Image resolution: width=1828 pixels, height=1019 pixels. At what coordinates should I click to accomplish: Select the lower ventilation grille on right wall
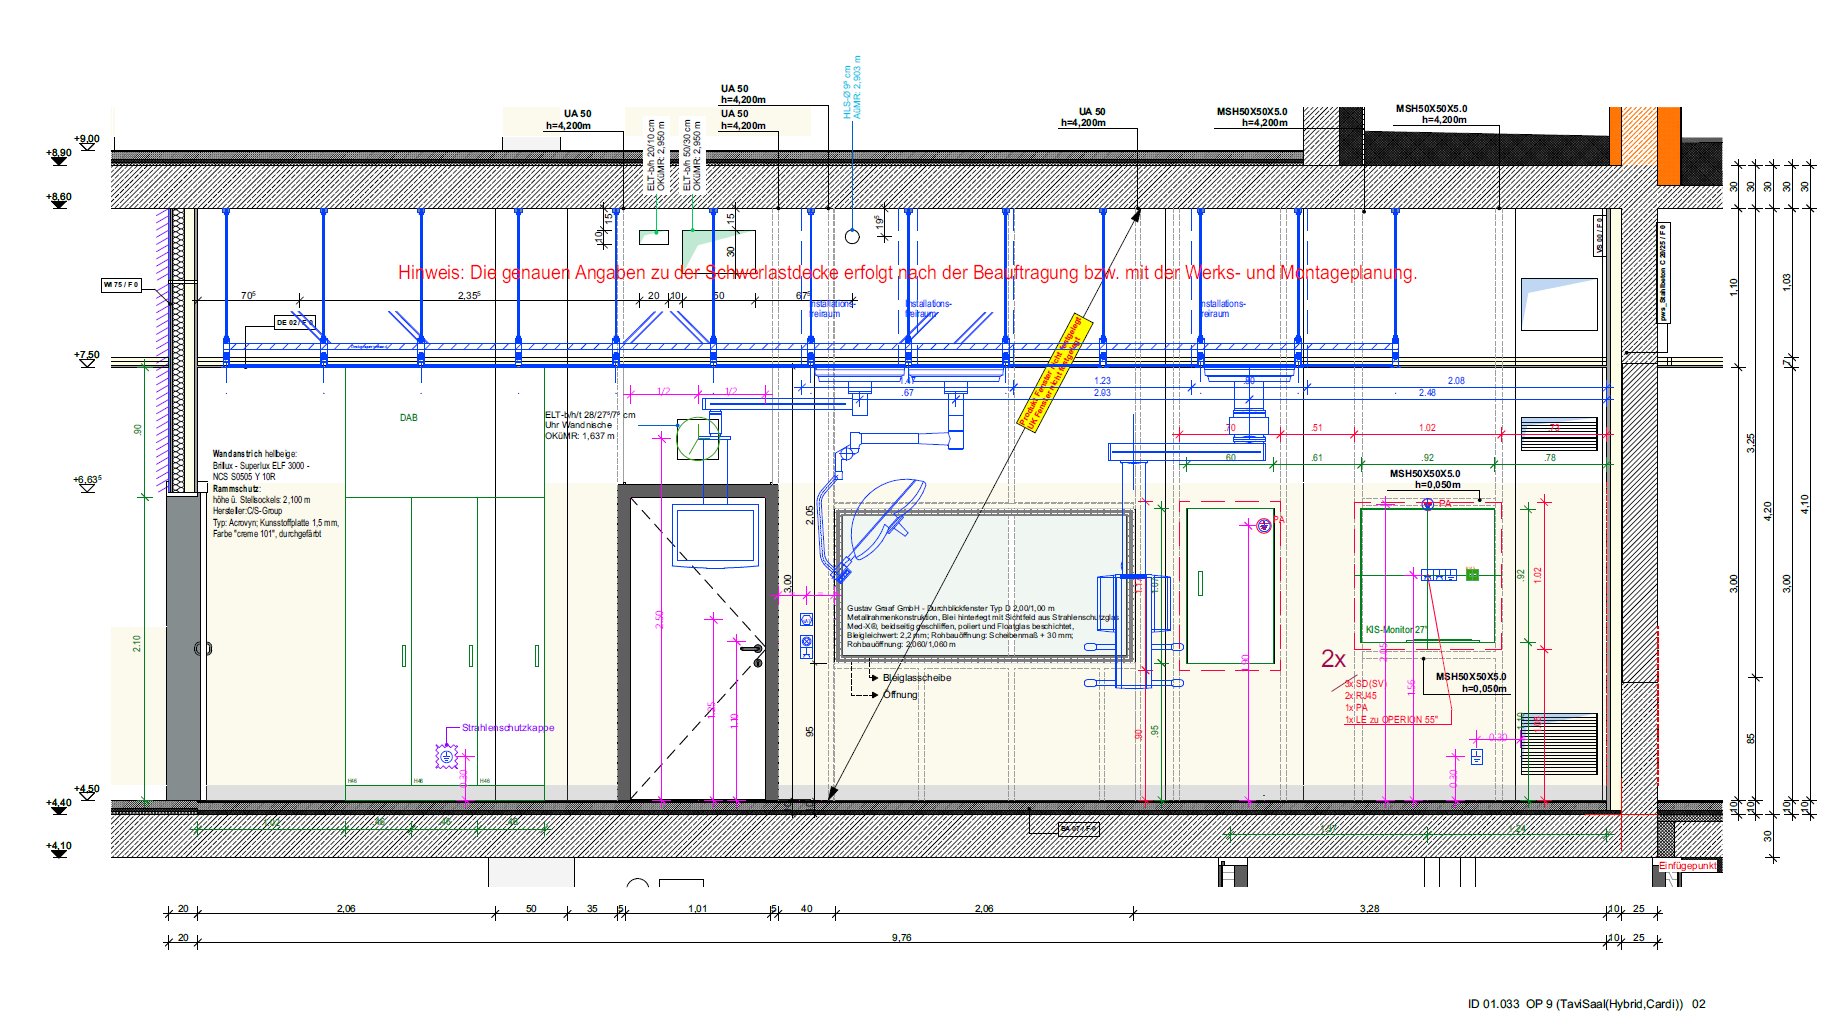pos(1559,743)
